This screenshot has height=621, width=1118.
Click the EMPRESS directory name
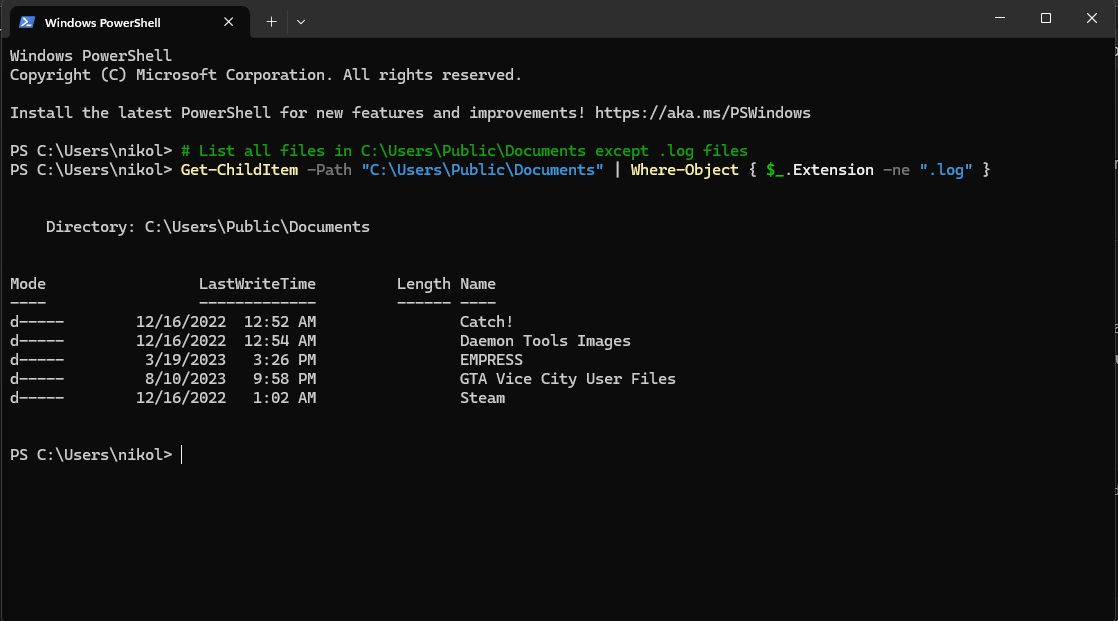pos(491,360)
